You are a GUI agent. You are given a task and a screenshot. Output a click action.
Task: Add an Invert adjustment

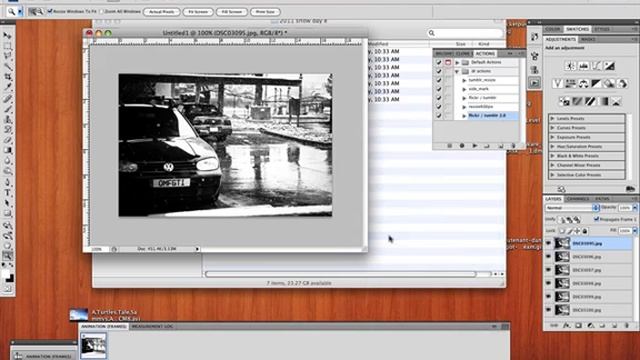[x=564, y=101]
